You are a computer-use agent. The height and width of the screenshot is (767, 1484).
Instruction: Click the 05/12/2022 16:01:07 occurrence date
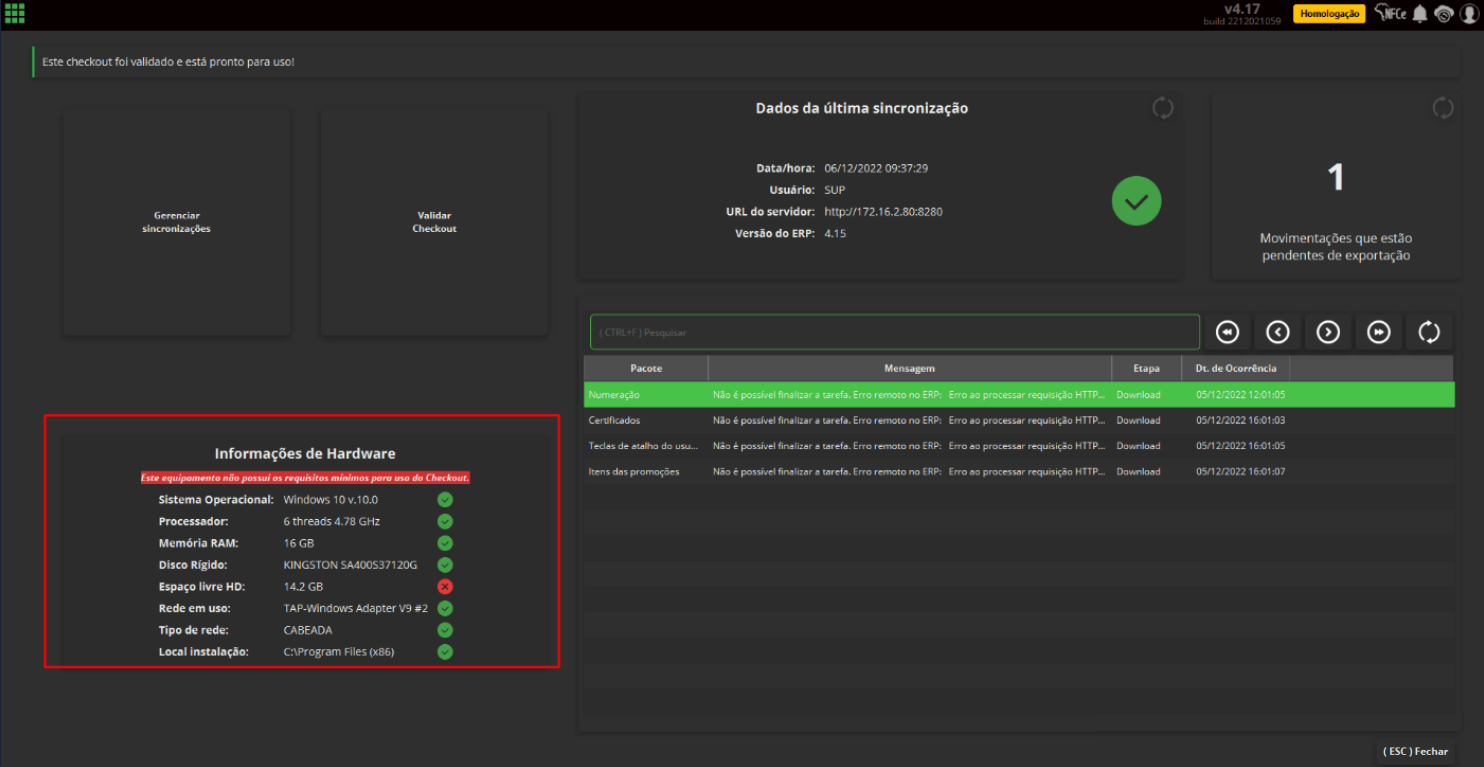point(1240,471)
